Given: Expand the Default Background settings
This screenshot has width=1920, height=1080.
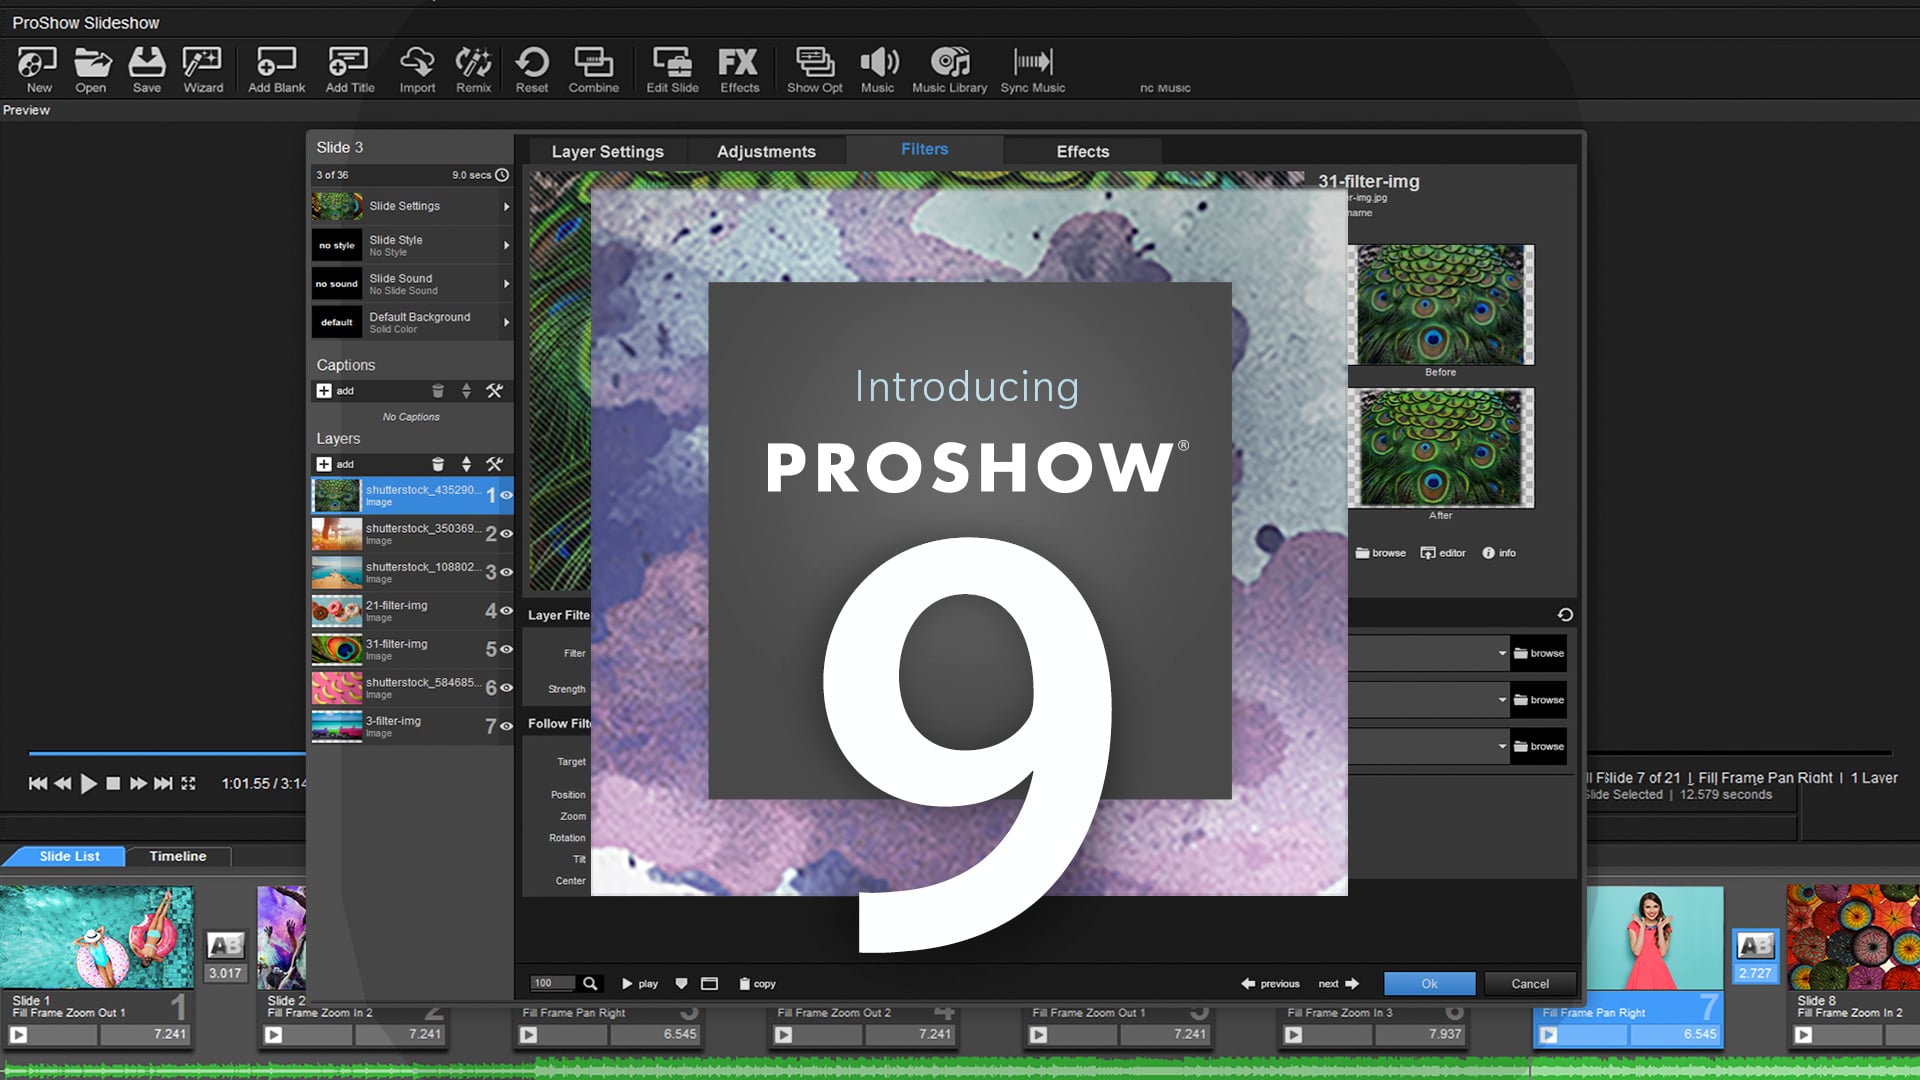Looking at the screenshot, I should (505, 322).
